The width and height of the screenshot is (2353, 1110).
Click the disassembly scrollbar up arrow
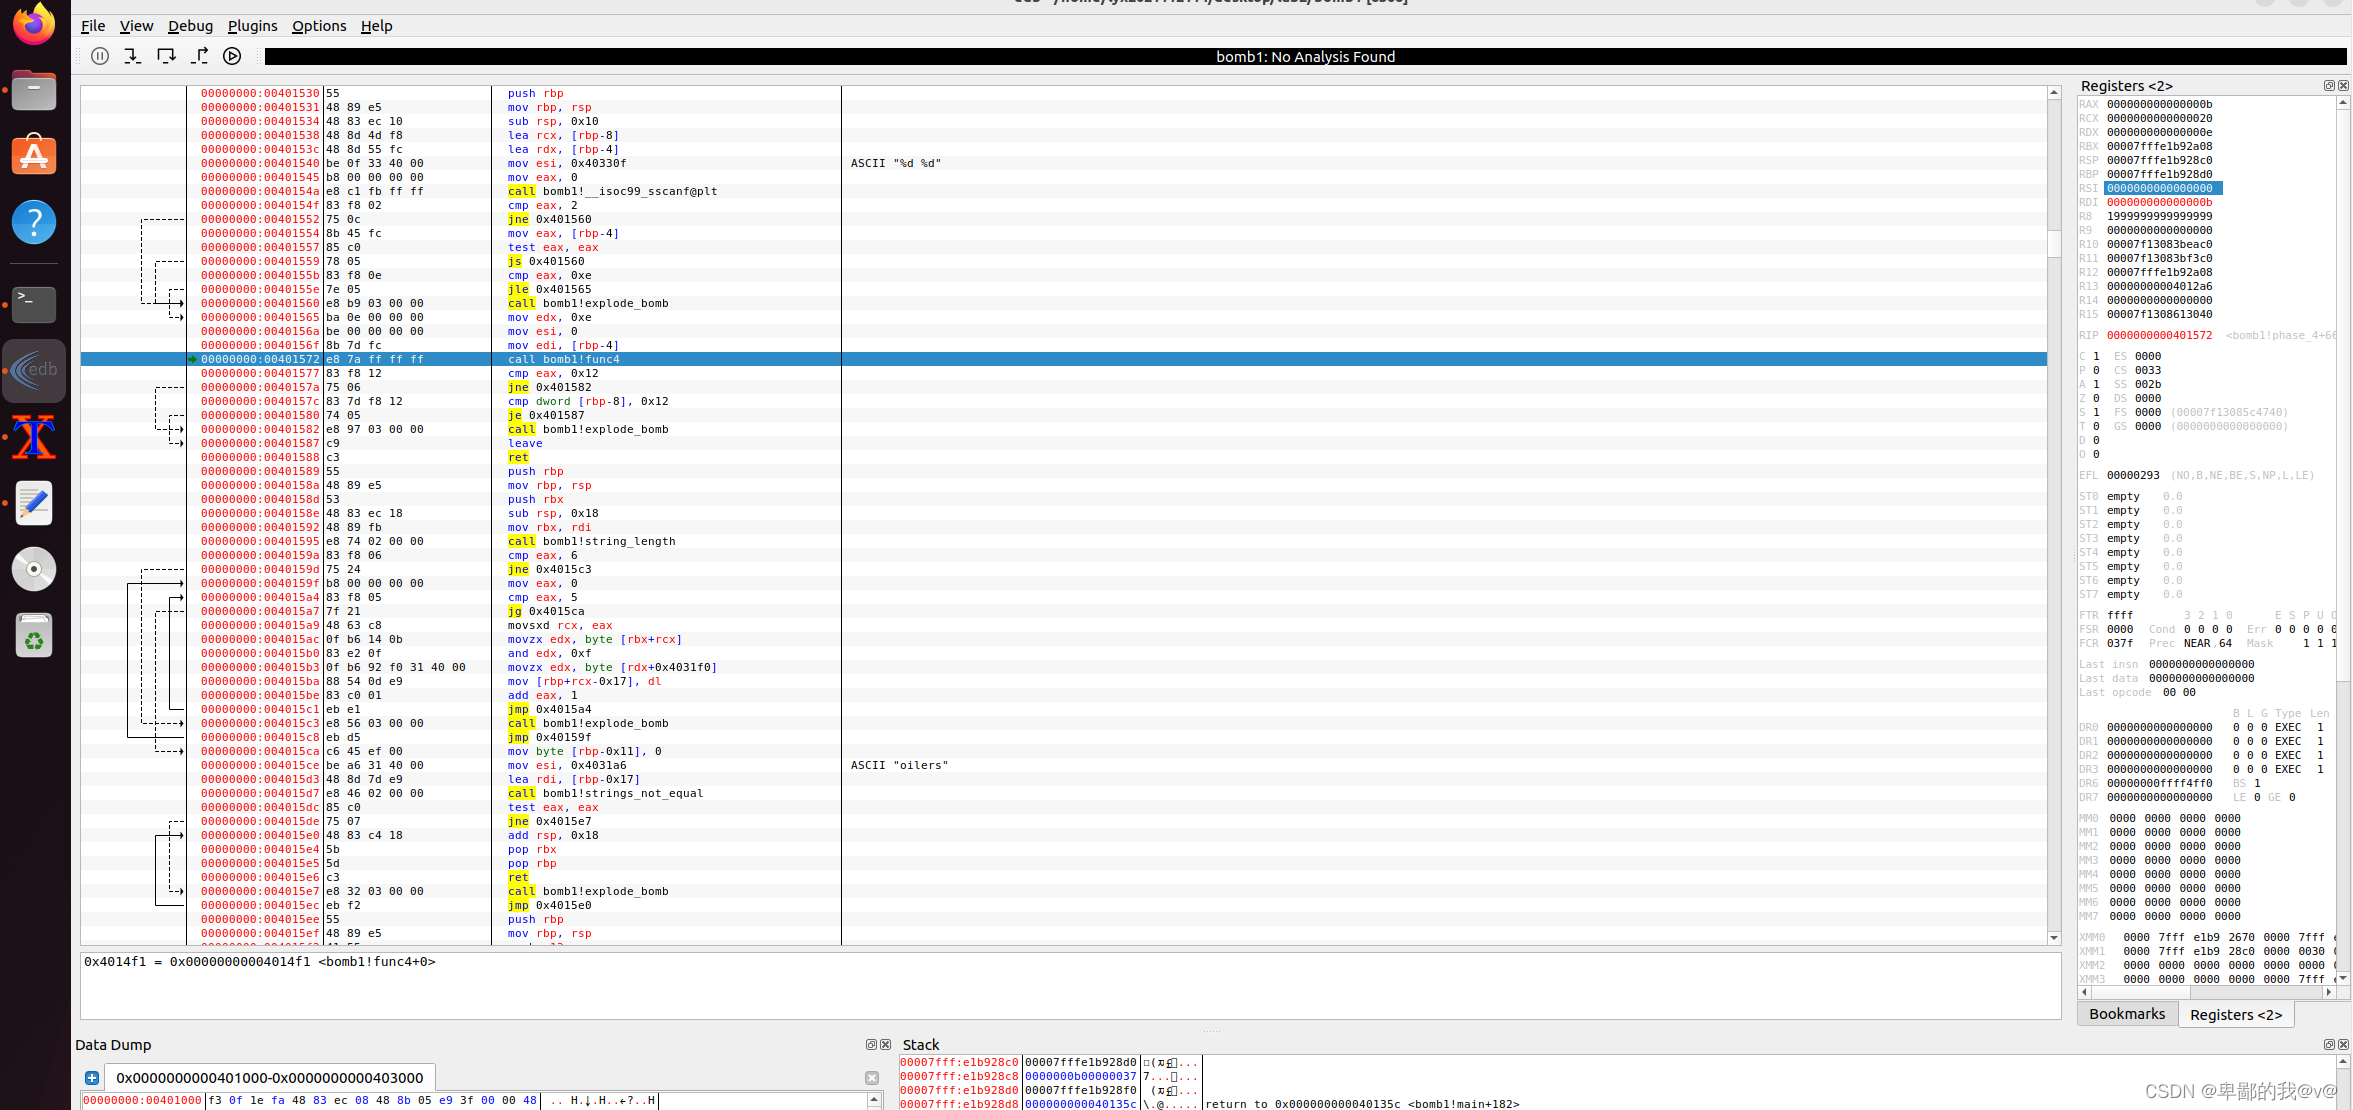point(2054,92)
